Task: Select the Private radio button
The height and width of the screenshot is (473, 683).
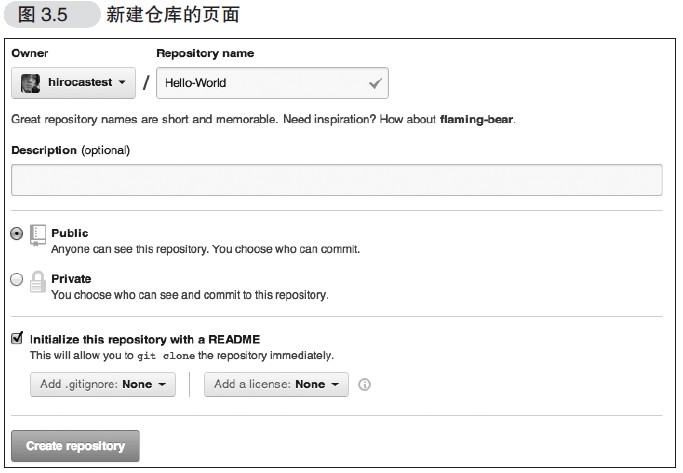Action: pyautogui.click(x=16, y=280)
